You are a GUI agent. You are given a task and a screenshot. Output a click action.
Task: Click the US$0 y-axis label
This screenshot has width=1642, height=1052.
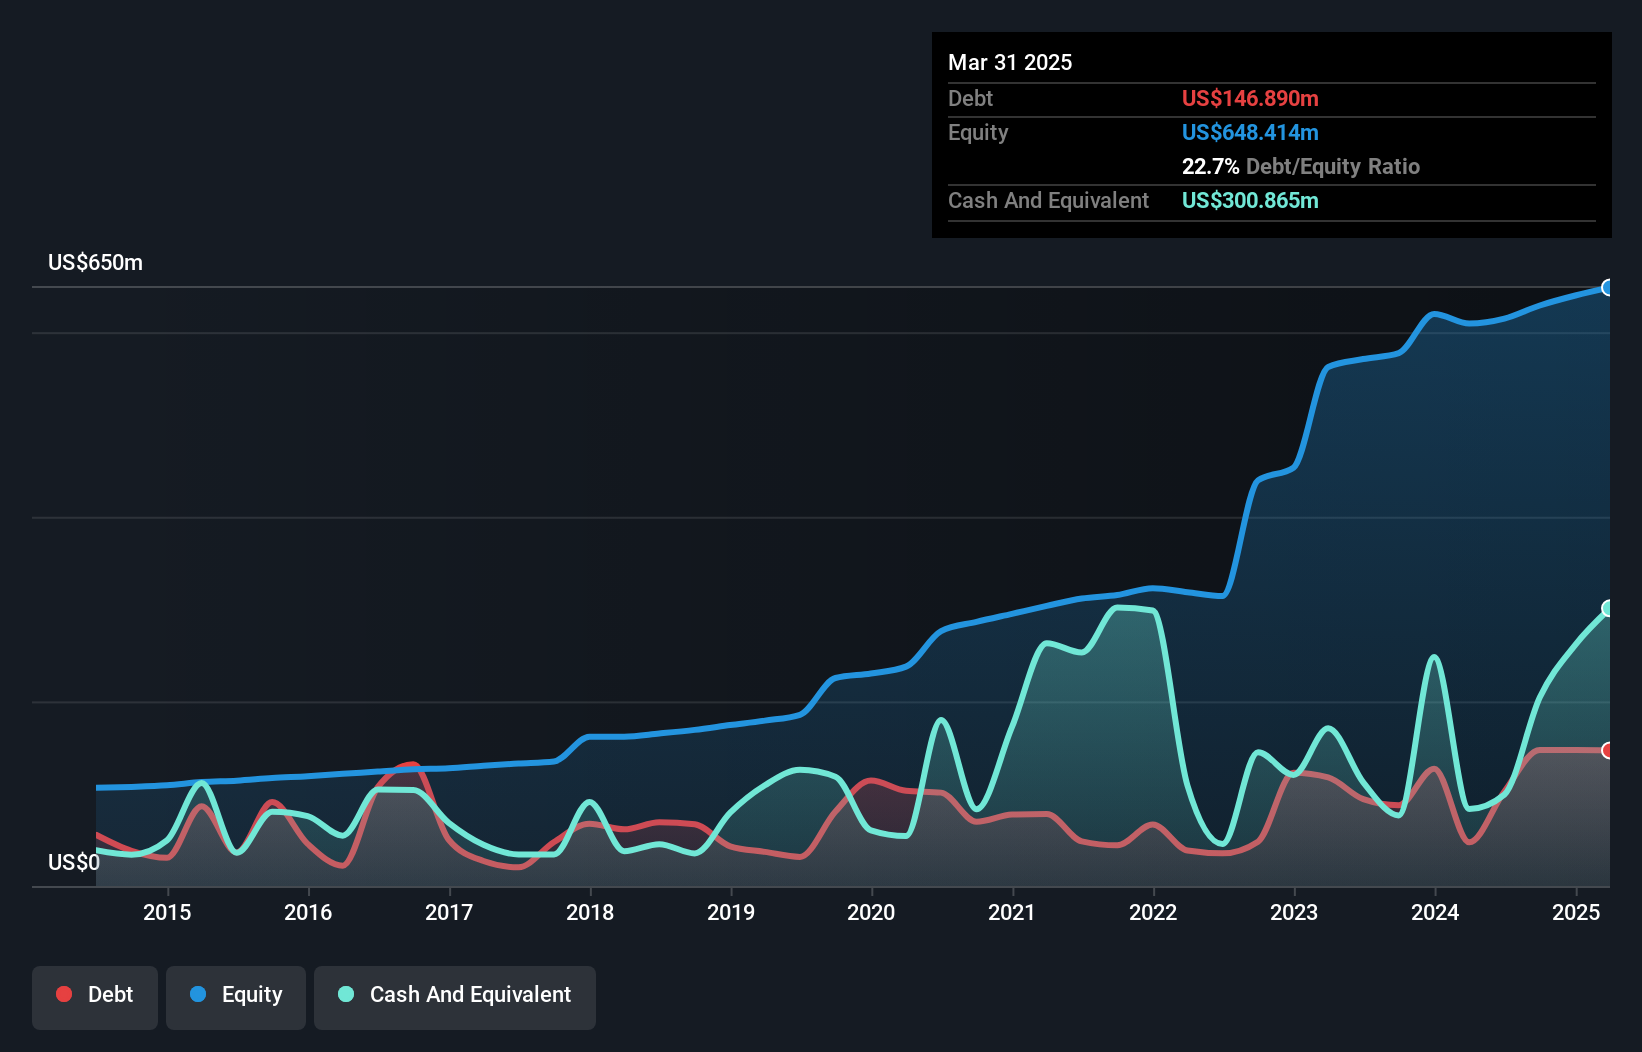(74, 862)
